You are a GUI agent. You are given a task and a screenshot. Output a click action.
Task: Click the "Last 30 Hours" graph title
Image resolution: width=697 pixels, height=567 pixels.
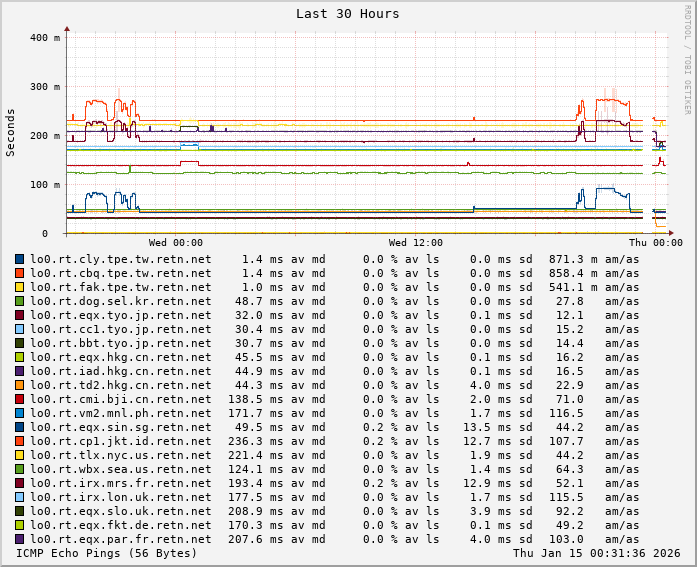coord(347,14)
